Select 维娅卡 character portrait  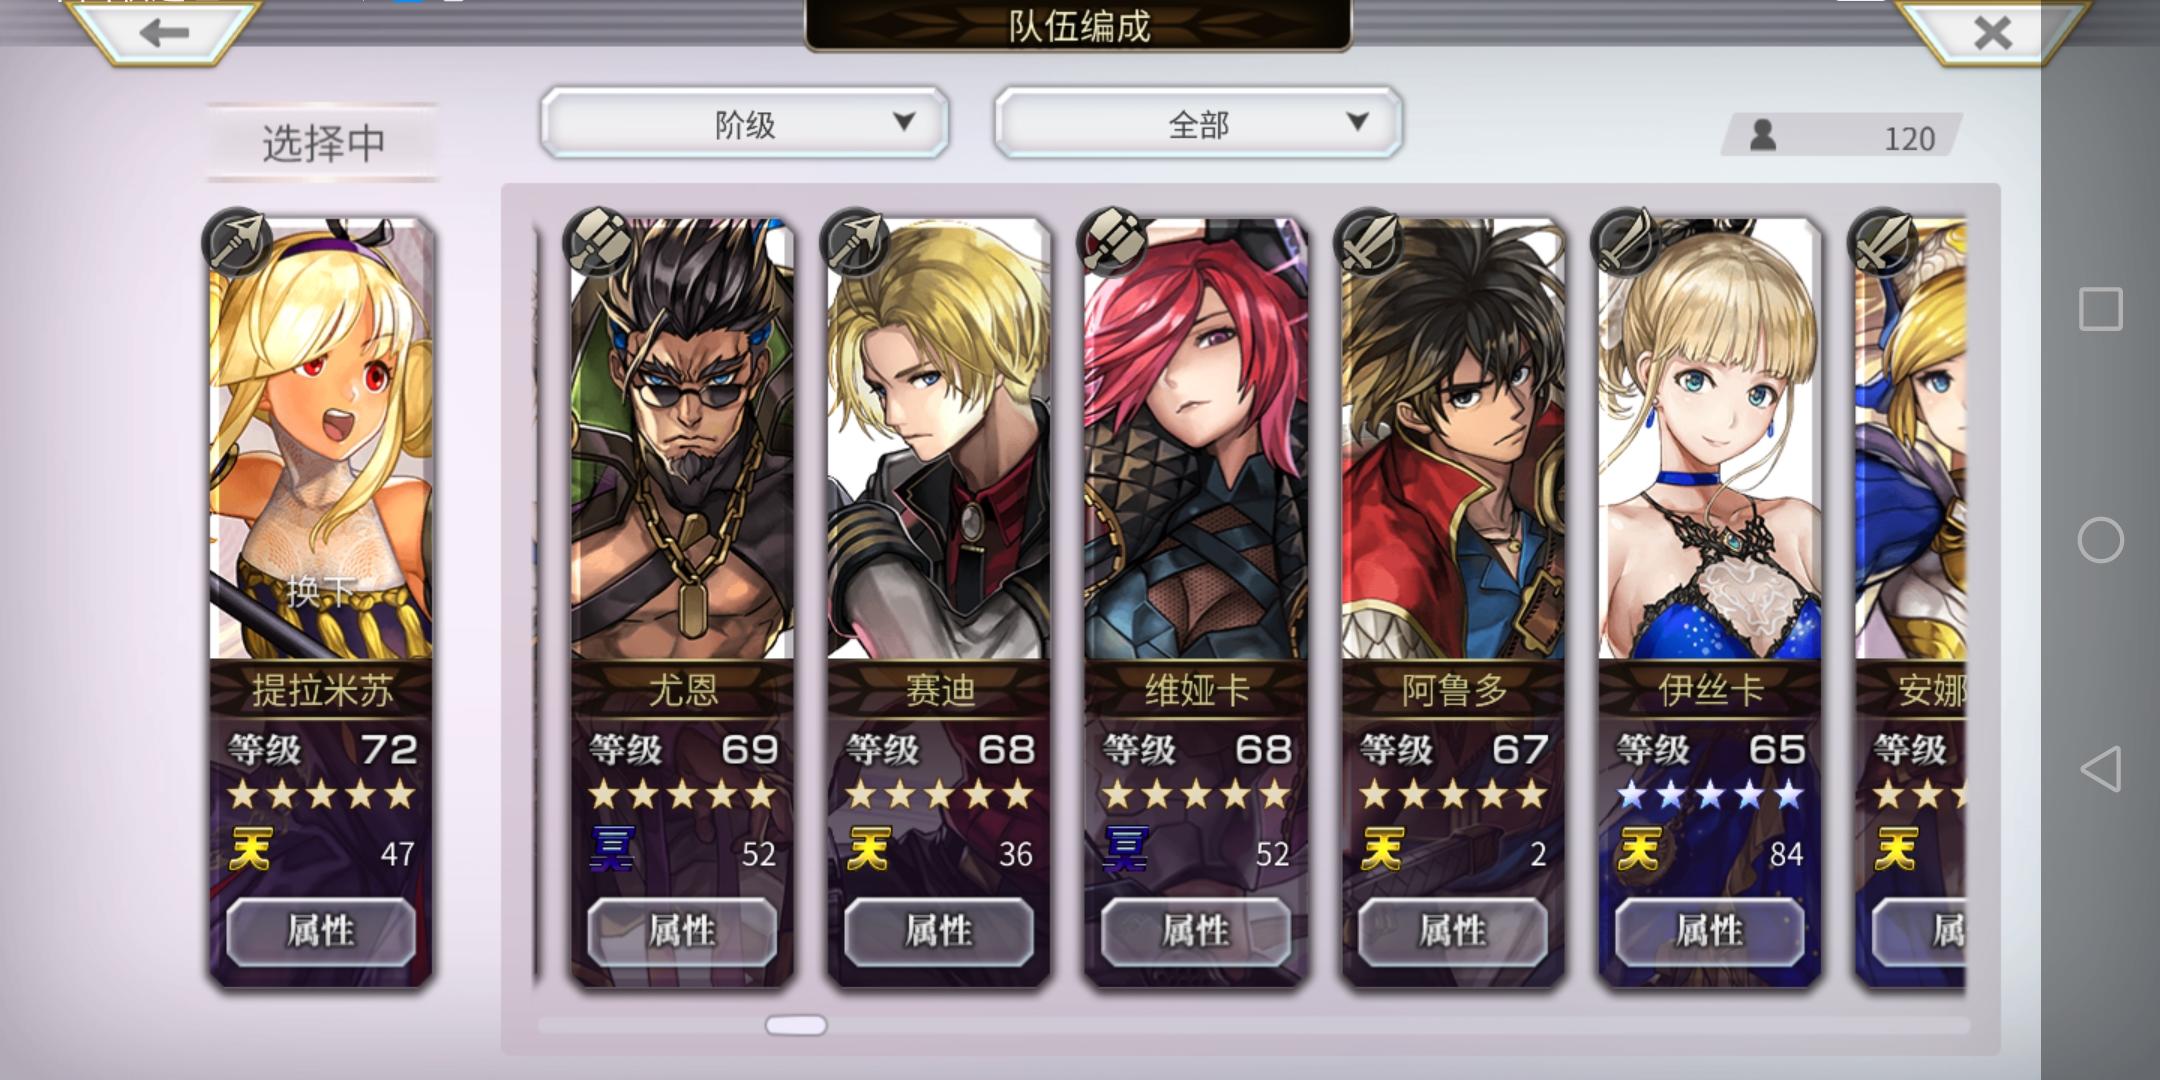tap(1196, 440)
